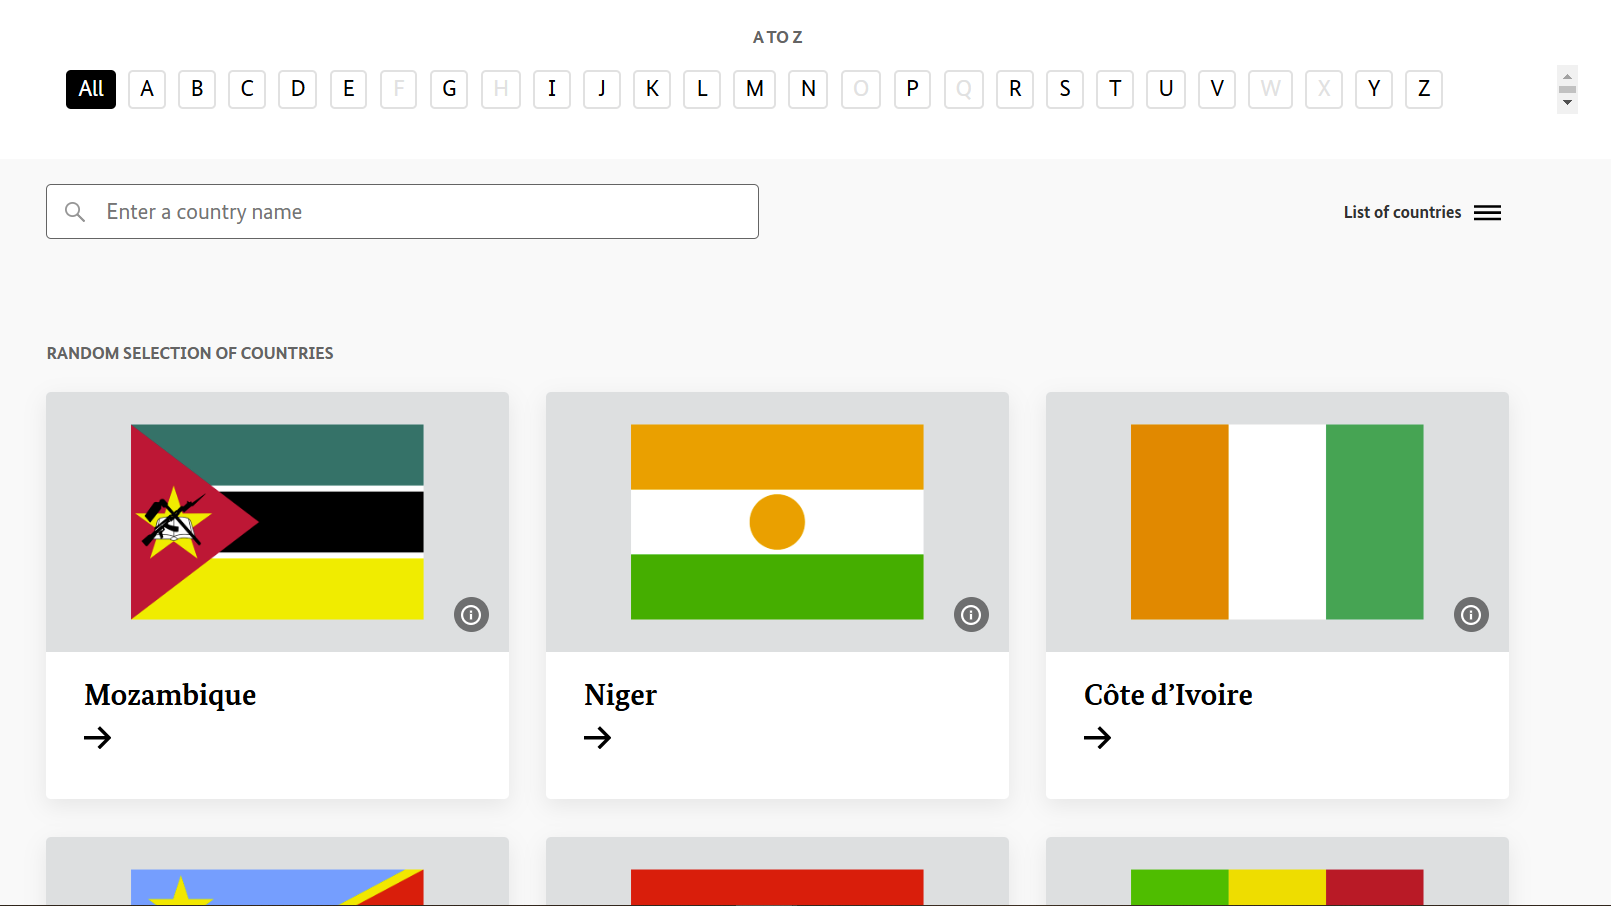This screenshot has width=1611, height=906.
Task: Click the disabled letter O filter
Action: coord(861,89)
